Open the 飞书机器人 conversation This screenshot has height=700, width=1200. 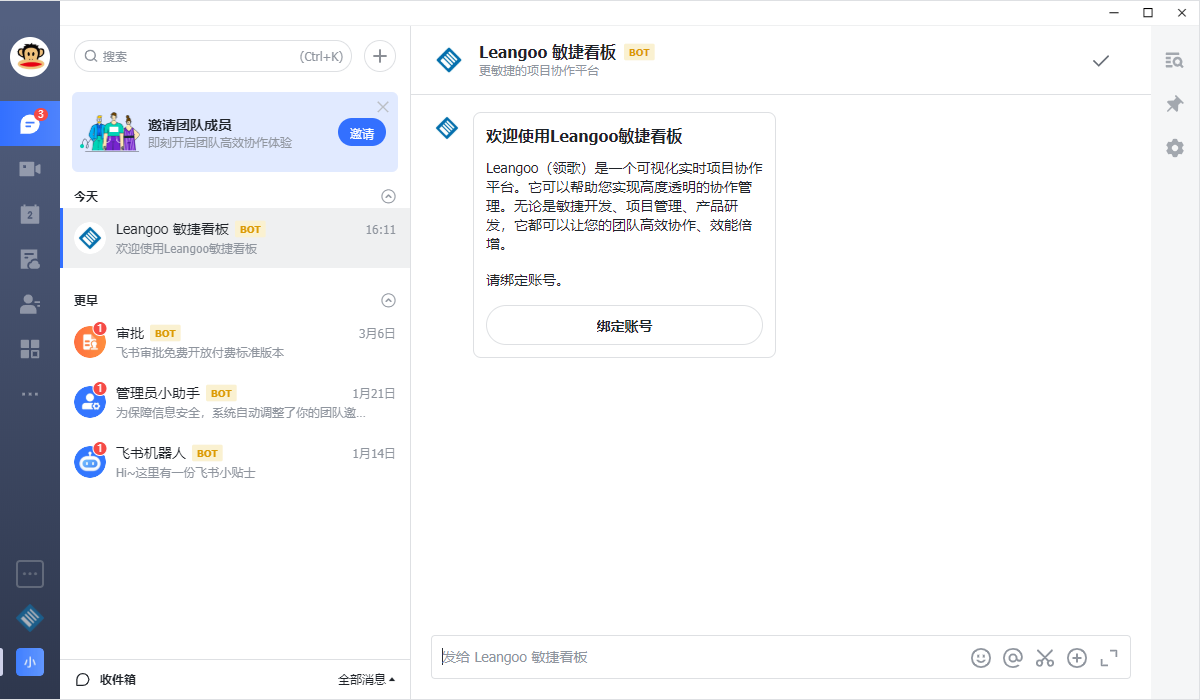click(x=235, y=462)
